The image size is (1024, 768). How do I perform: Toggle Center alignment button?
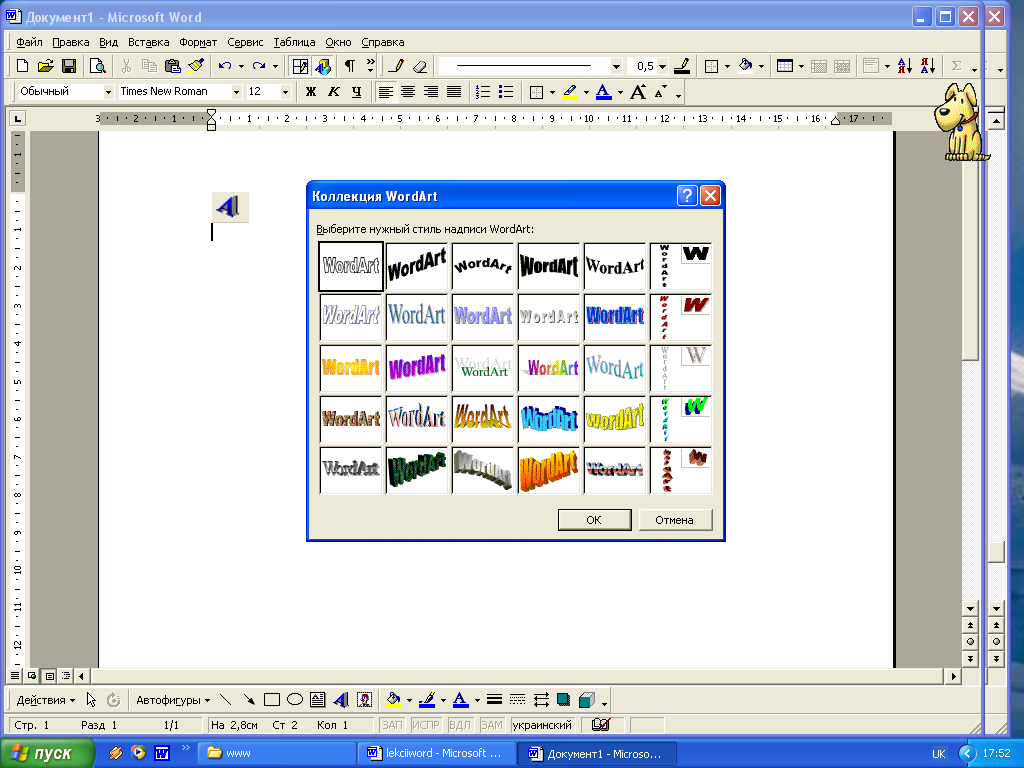[x=408, y=92]
